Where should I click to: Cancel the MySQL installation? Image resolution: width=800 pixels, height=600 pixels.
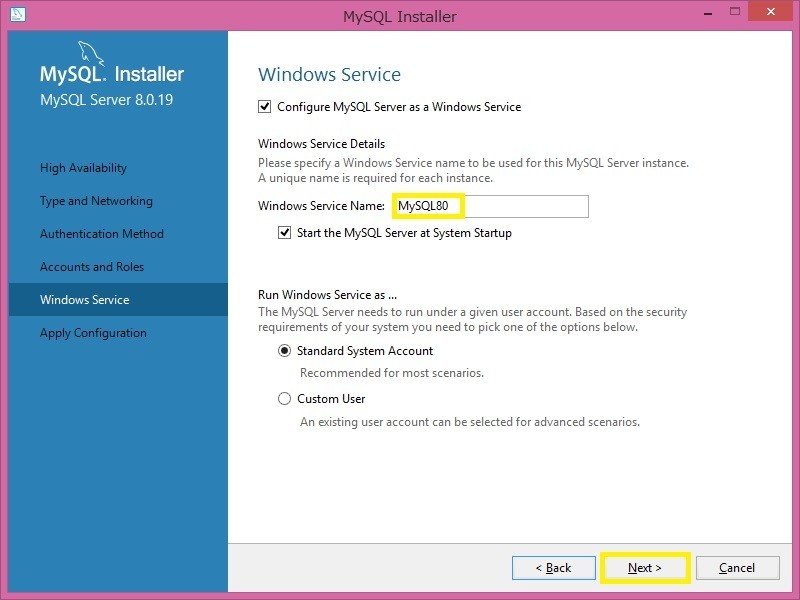coord(737,567)
